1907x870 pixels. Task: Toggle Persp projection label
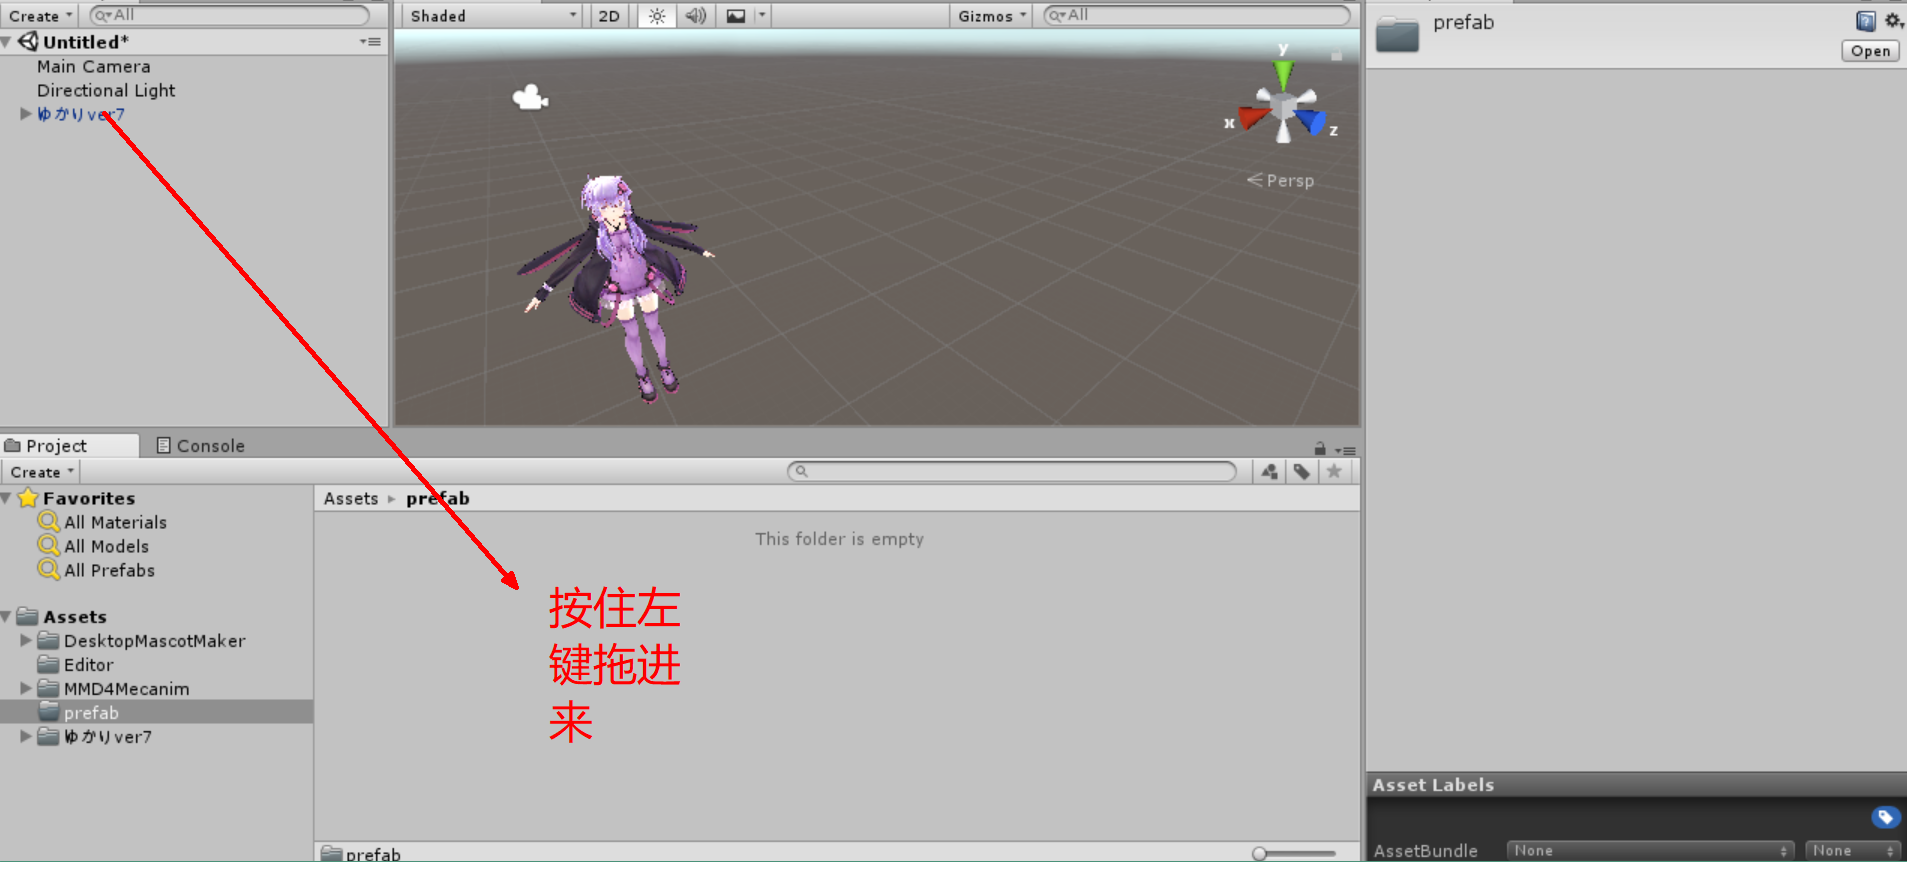[1281, 181]
